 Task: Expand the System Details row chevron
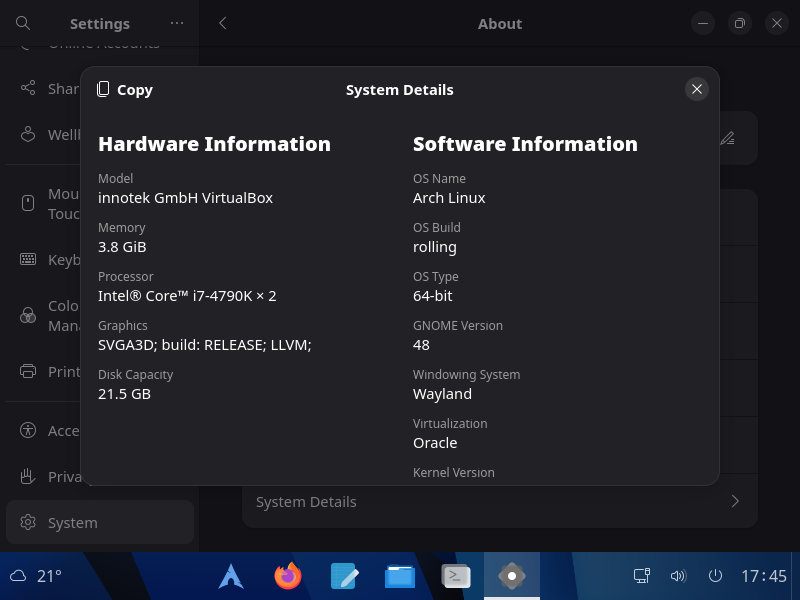(735, 502)
